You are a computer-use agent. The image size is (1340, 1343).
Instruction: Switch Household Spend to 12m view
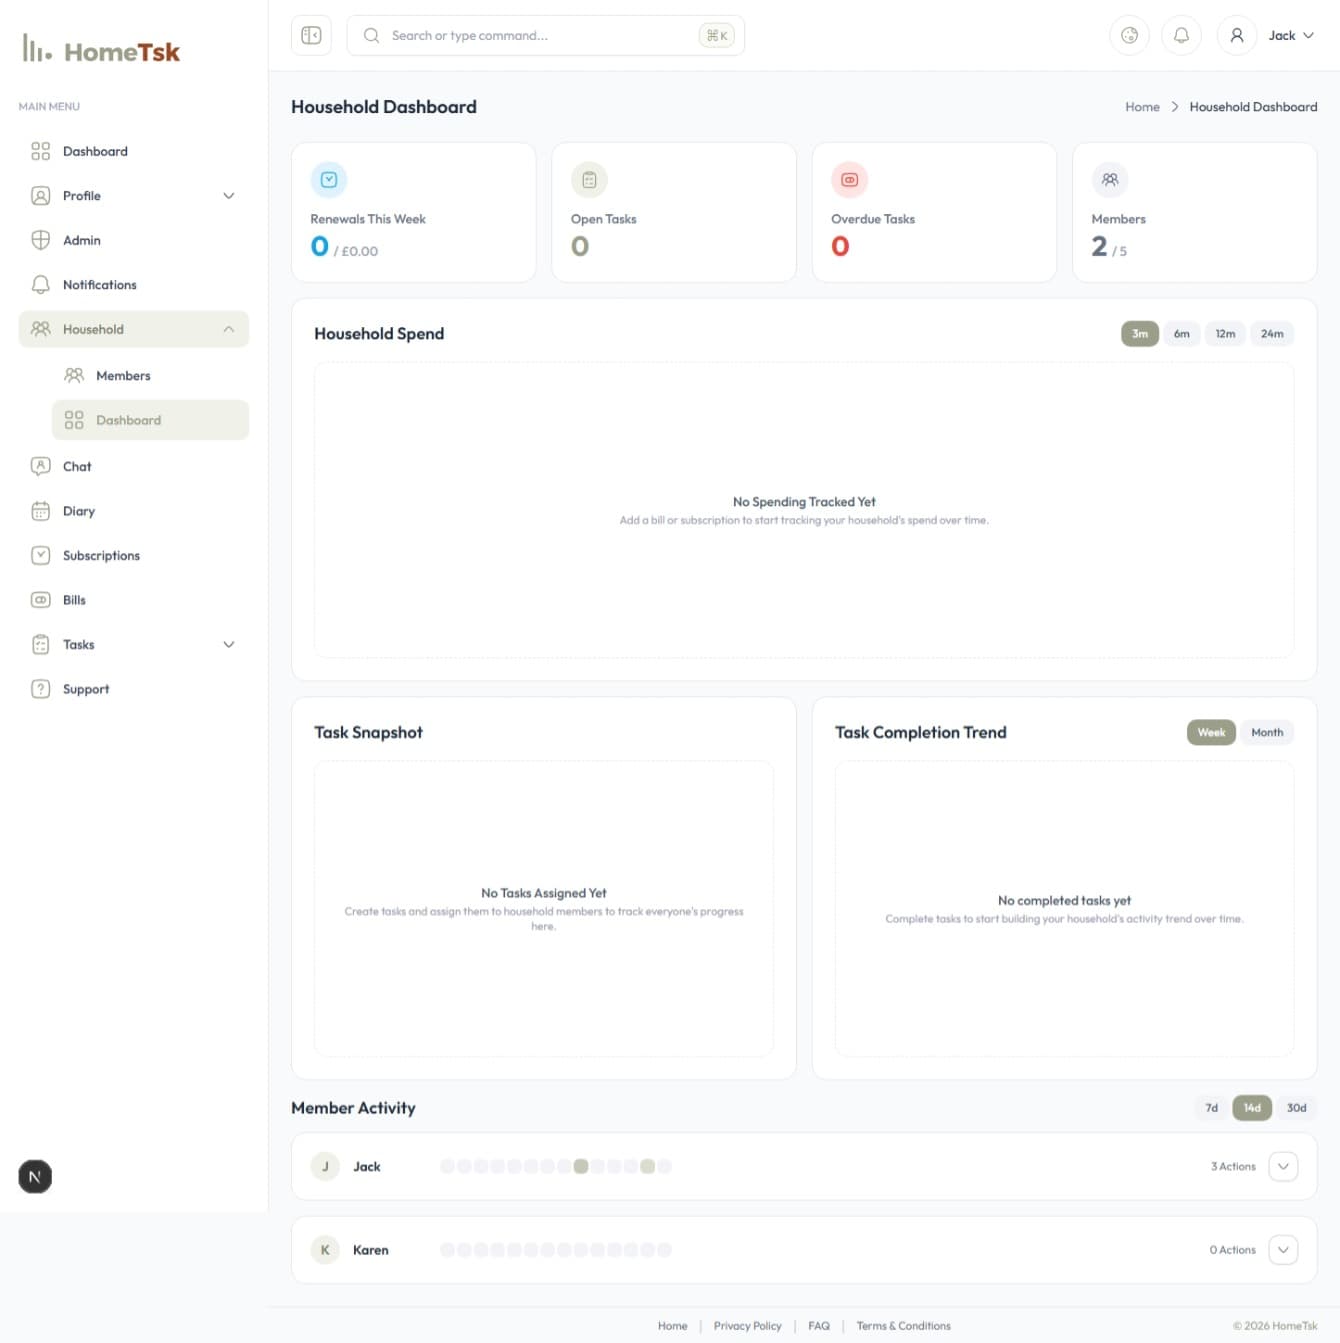[x=1225, y=333]
